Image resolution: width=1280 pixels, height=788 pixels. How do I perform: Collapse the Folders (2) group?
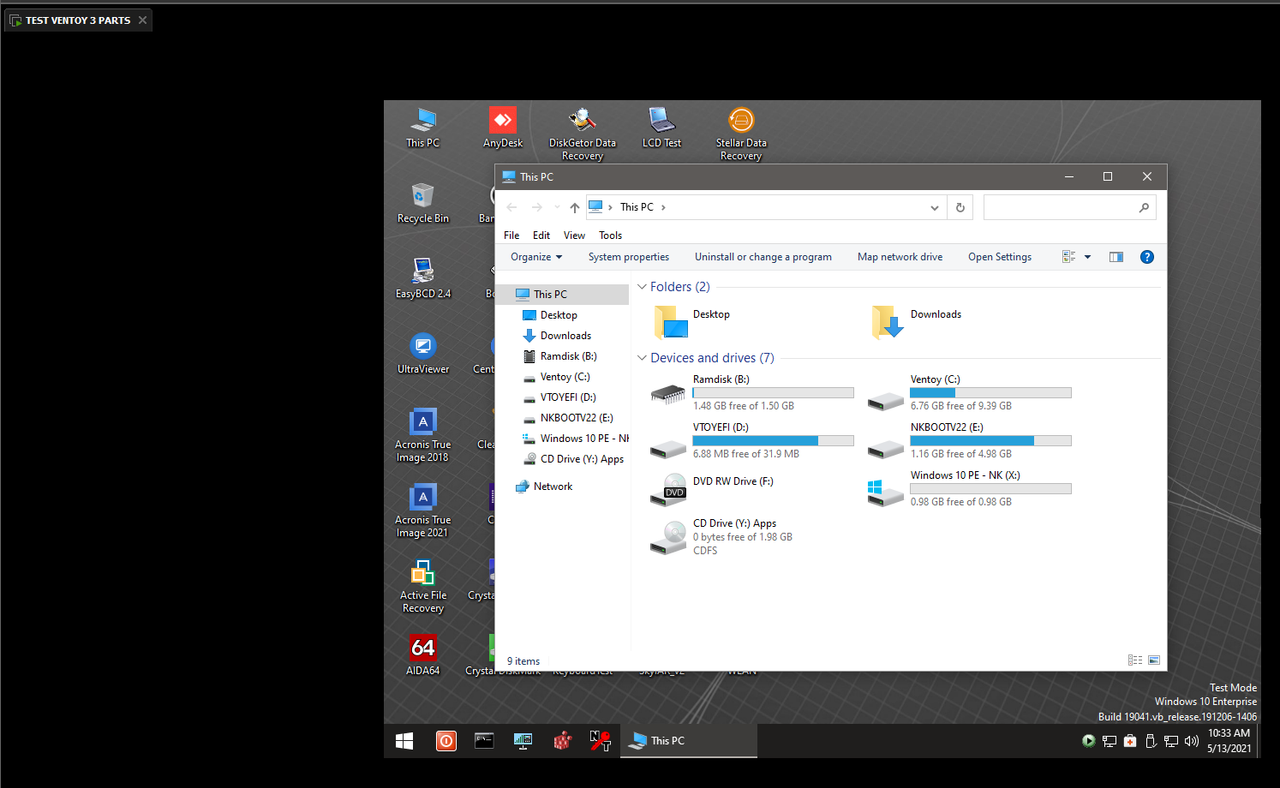pos(642,287)
